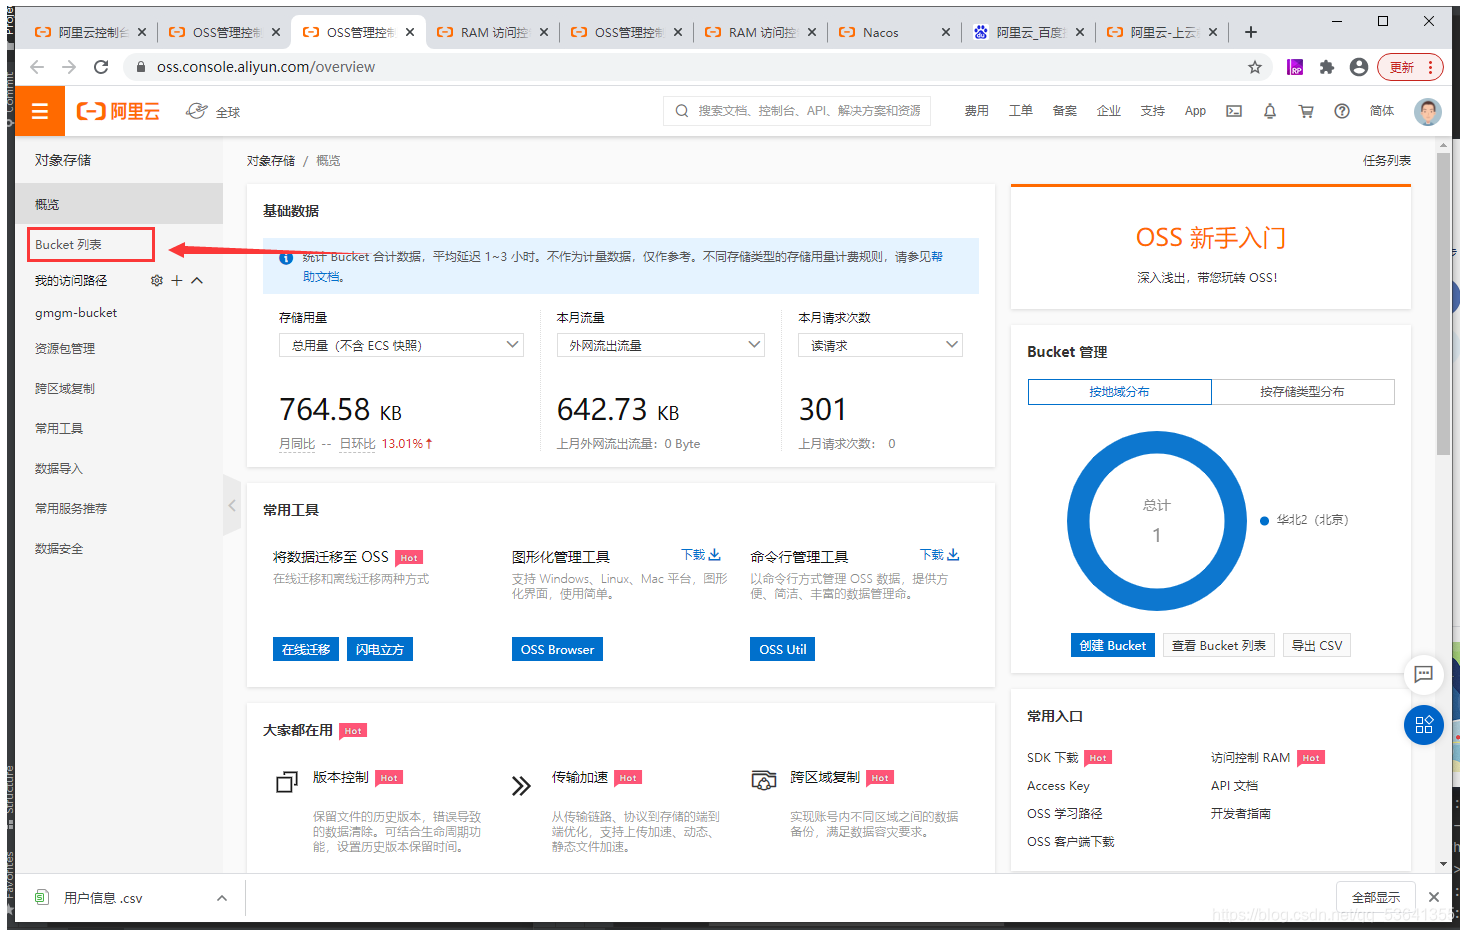Download the 命令行管理工具
1465x933 pixels.
coord(940,554)
